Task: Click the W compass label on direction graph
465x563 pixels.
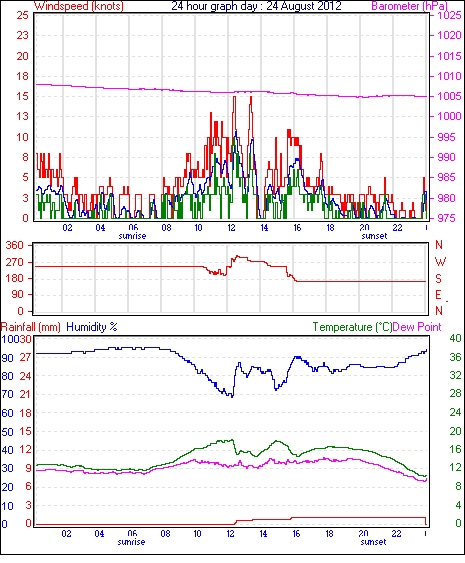Action: click(440, 261)
